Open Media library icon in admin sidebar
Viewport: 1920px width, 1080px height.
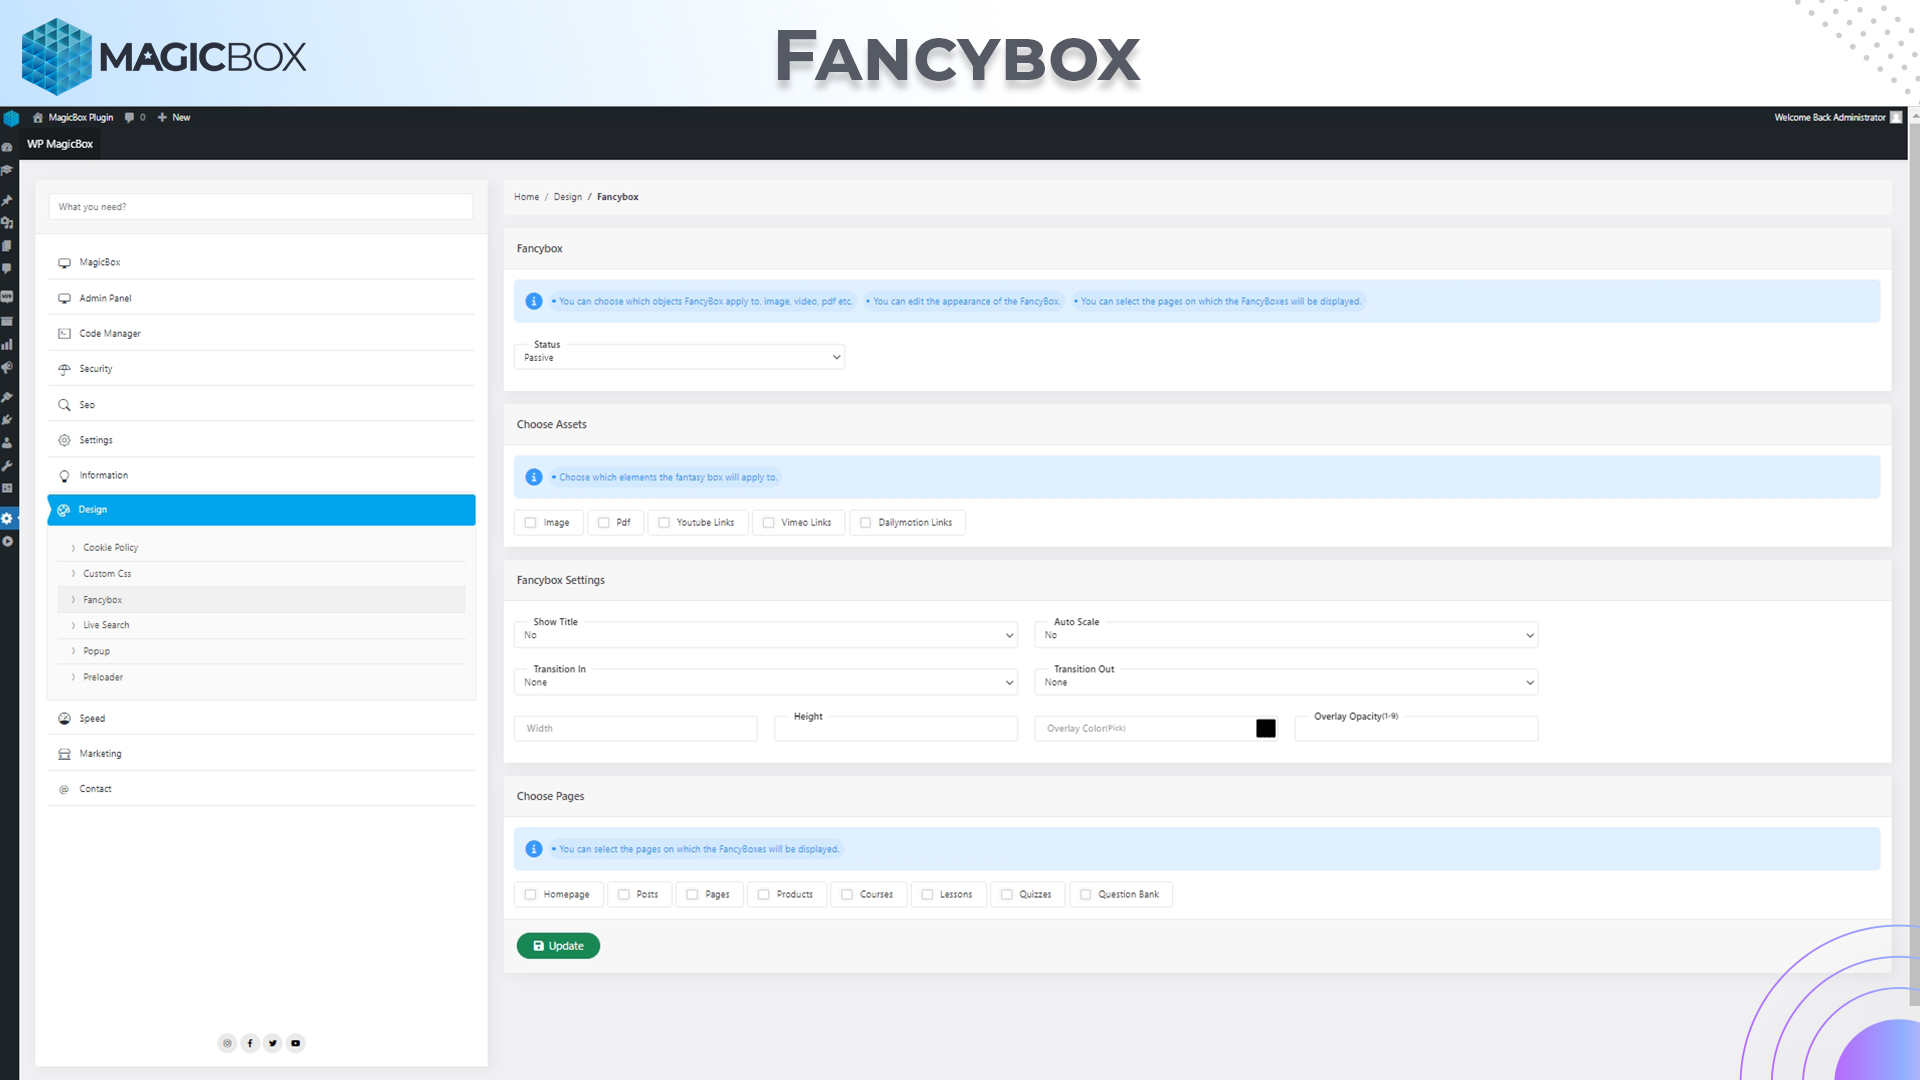pos(7,223)
